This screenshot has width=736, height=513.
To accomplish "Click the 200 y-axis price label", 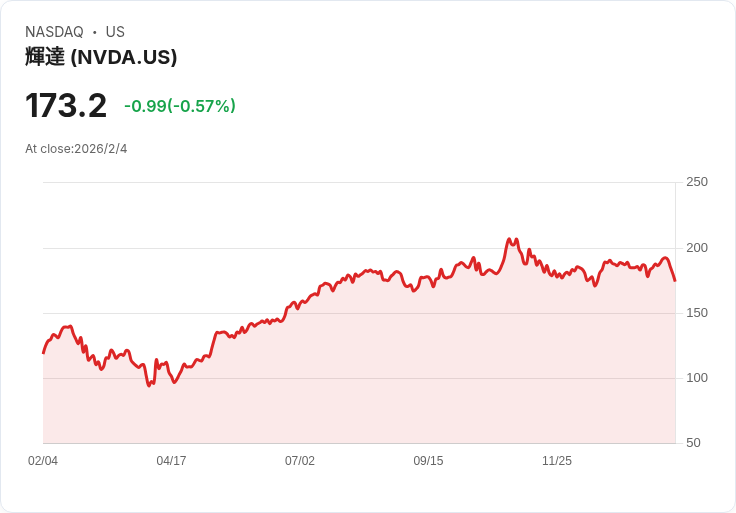I will click(696, 248).
